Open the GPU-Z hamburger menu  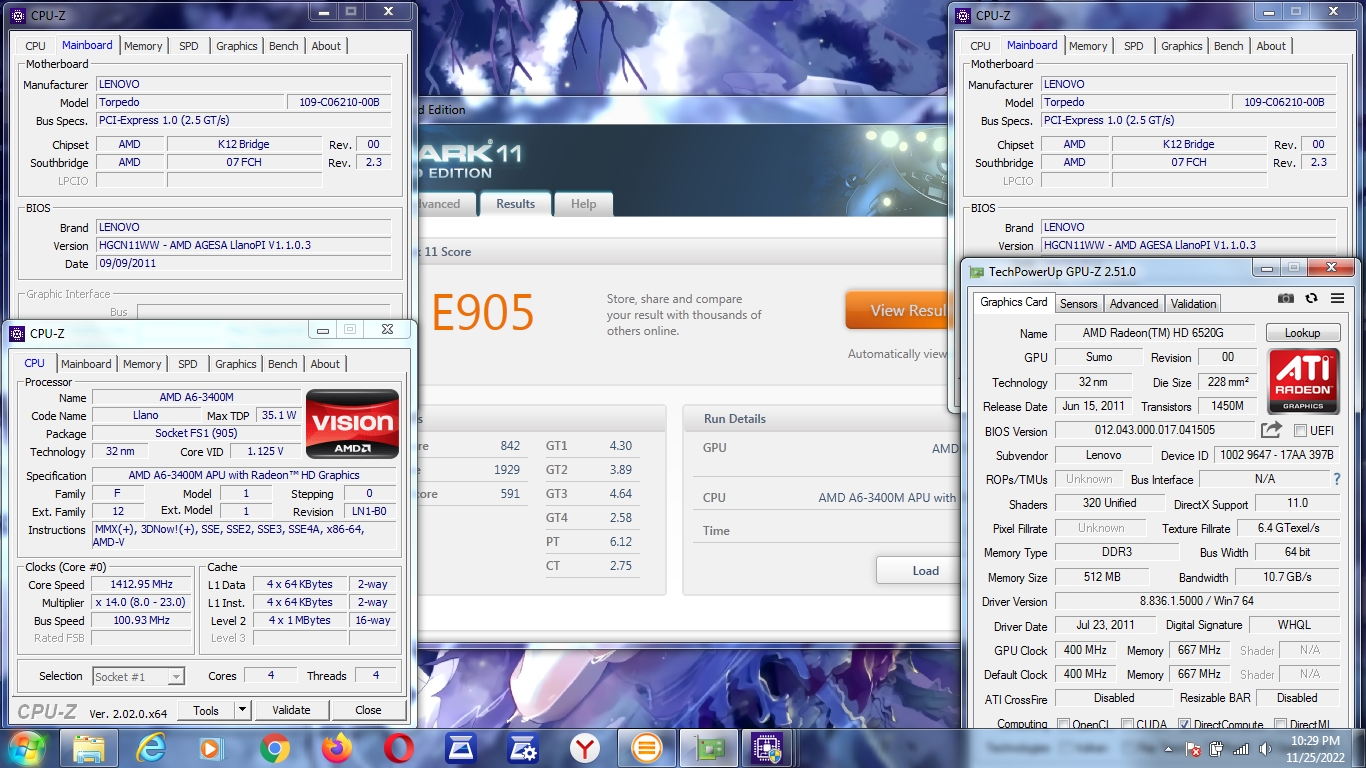[1337, 298]
